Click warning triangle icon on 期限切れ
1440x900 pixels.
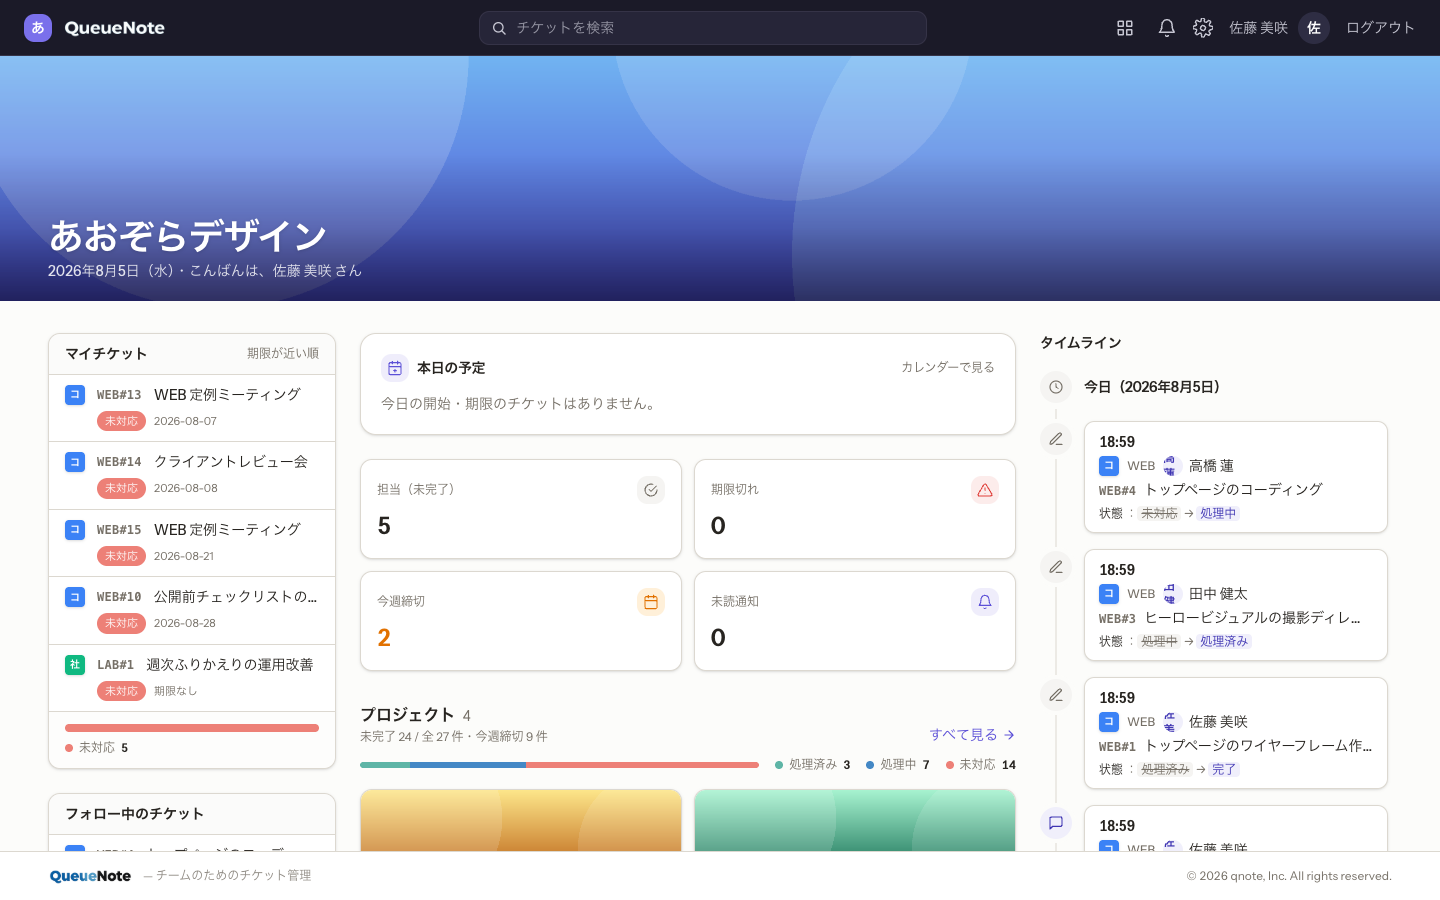985,490
